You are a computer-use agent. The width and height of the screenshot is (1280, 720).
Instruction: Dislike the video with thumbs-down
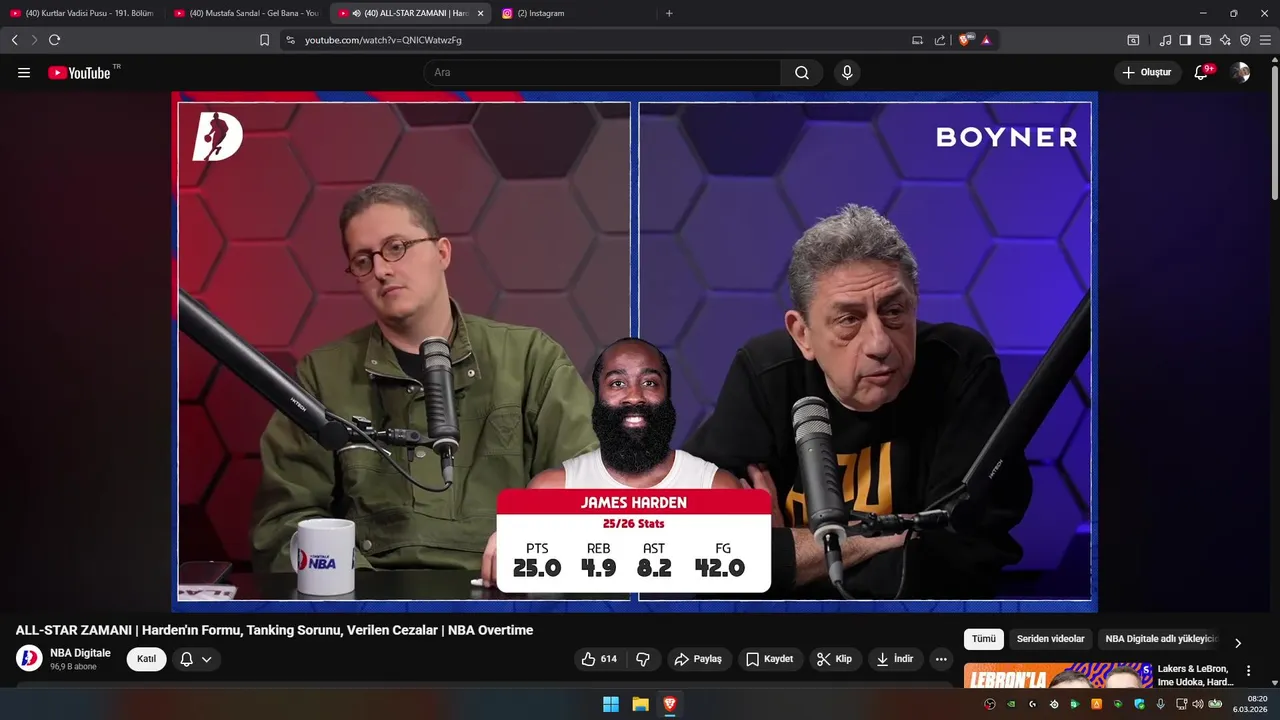coord(643,659)
